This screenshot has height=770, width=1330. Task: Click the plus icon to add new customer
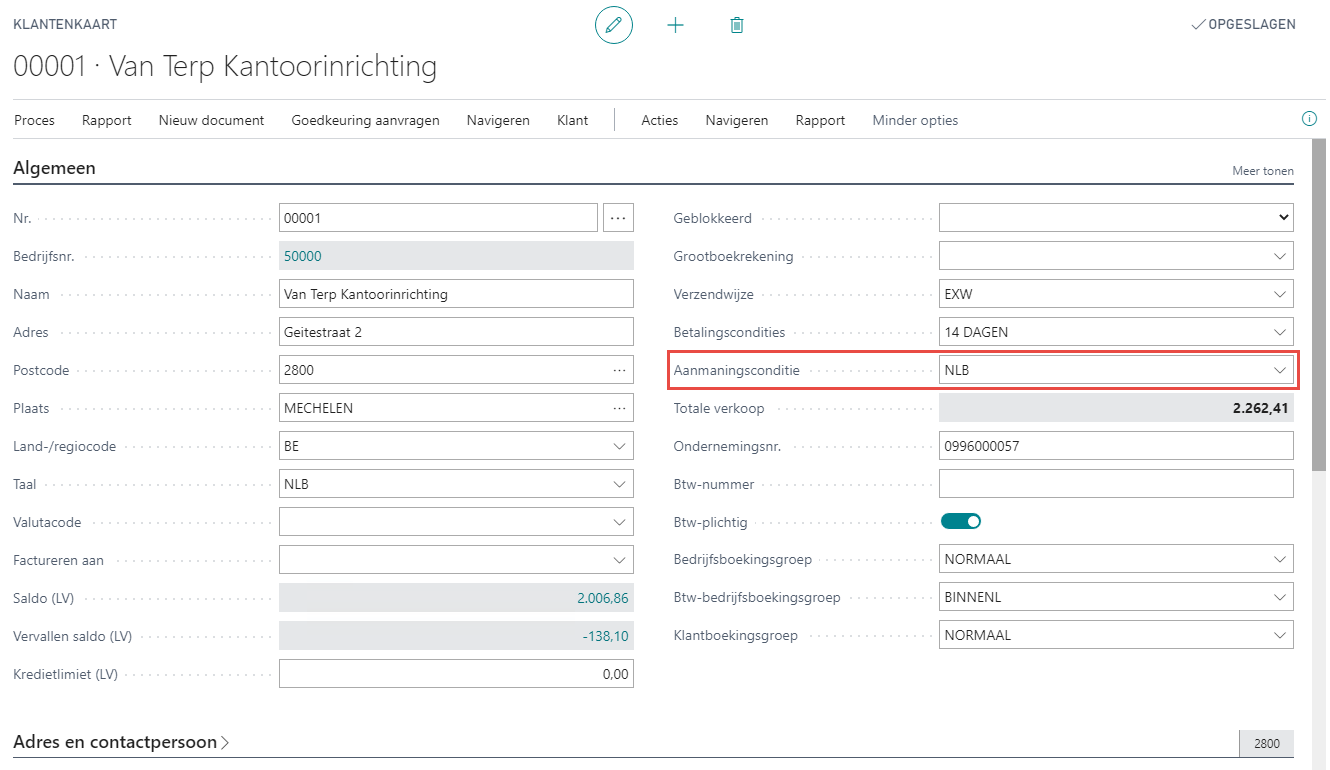coord(675,25)
